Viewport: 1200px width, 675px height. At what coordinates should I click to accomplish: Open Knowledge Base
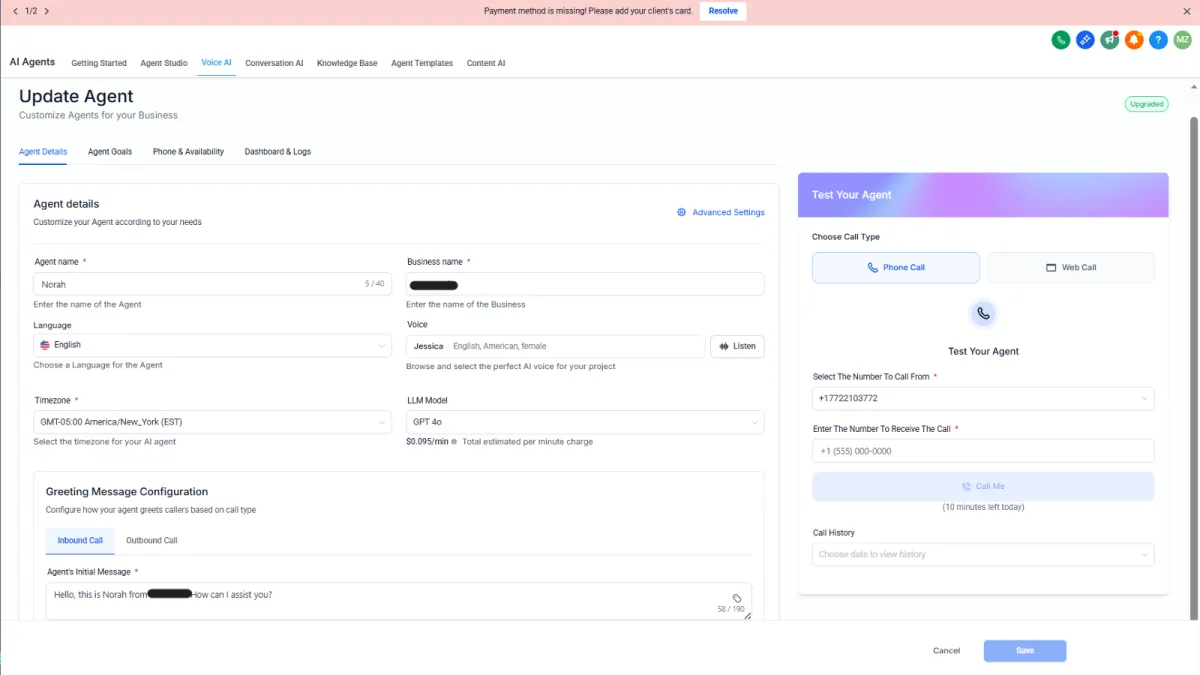(347, 63)
